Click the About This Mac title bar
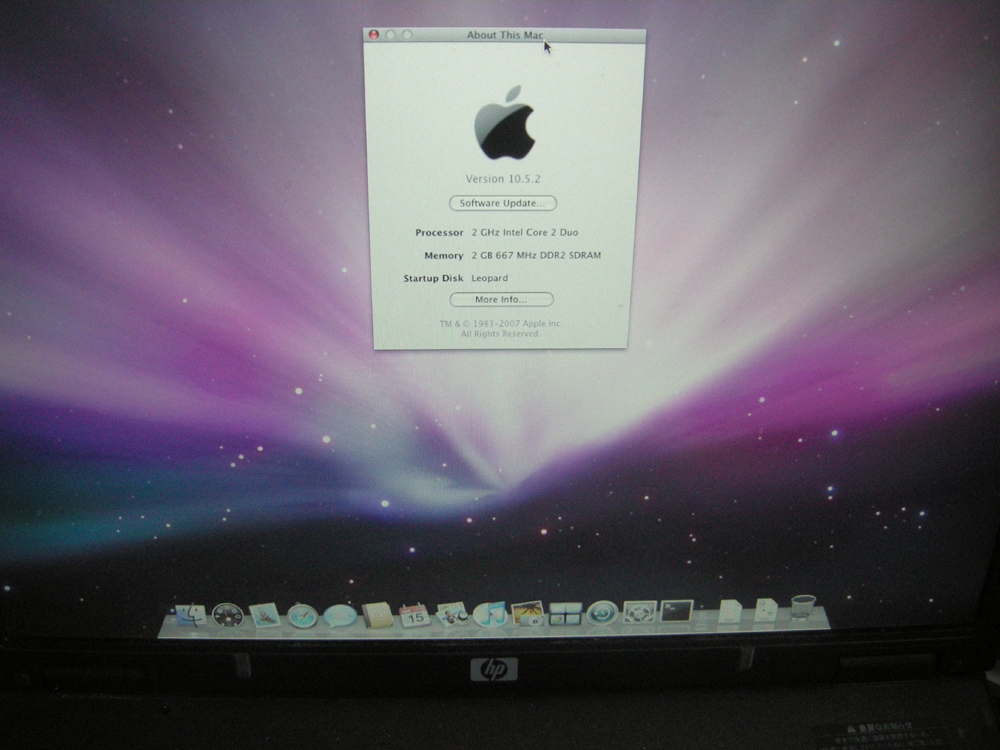This screenshot has width=1000, height=750. pyautogui.click(x=504, y=35)
